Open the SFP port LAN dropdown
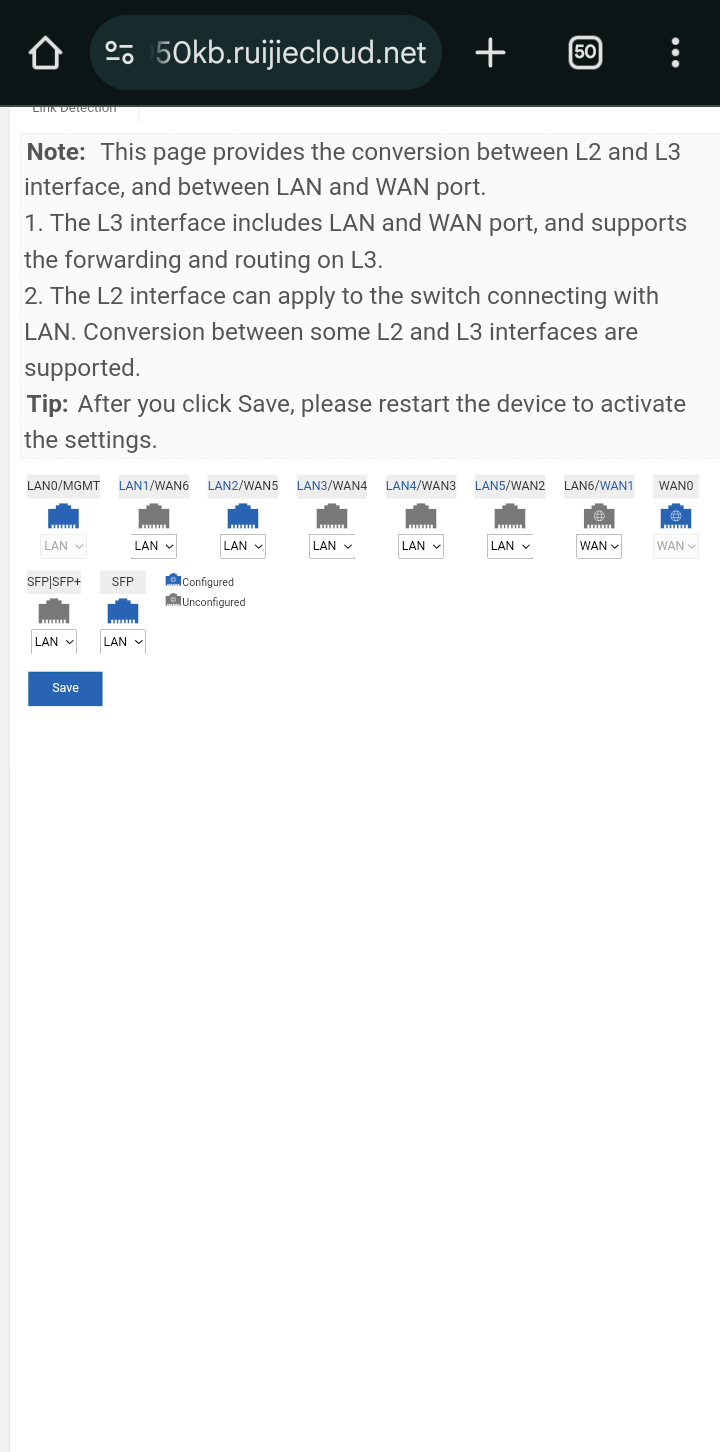 pos(123,642)
